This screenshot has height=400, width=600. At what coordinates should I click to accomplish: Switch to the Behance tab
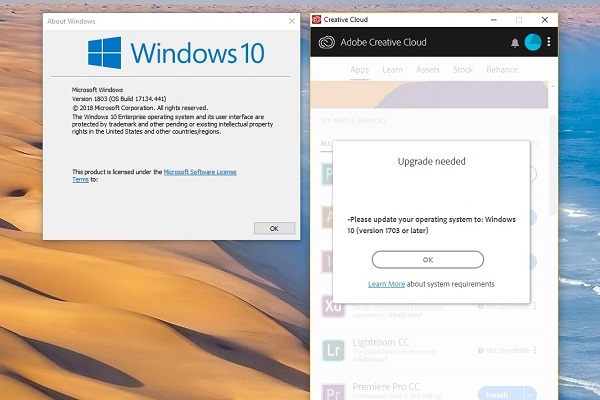[x=502, y=70]
